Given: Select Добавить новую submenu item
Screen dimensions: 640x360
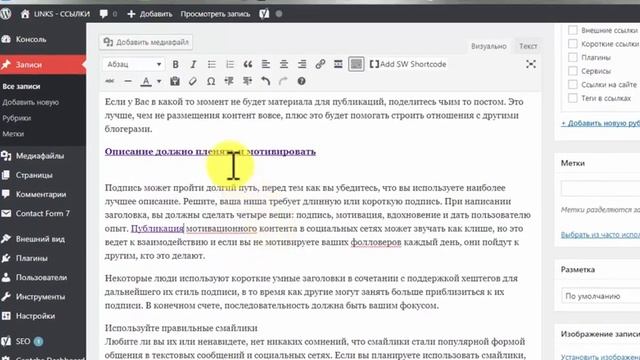Looking at the screenshot, I should 30,102.
